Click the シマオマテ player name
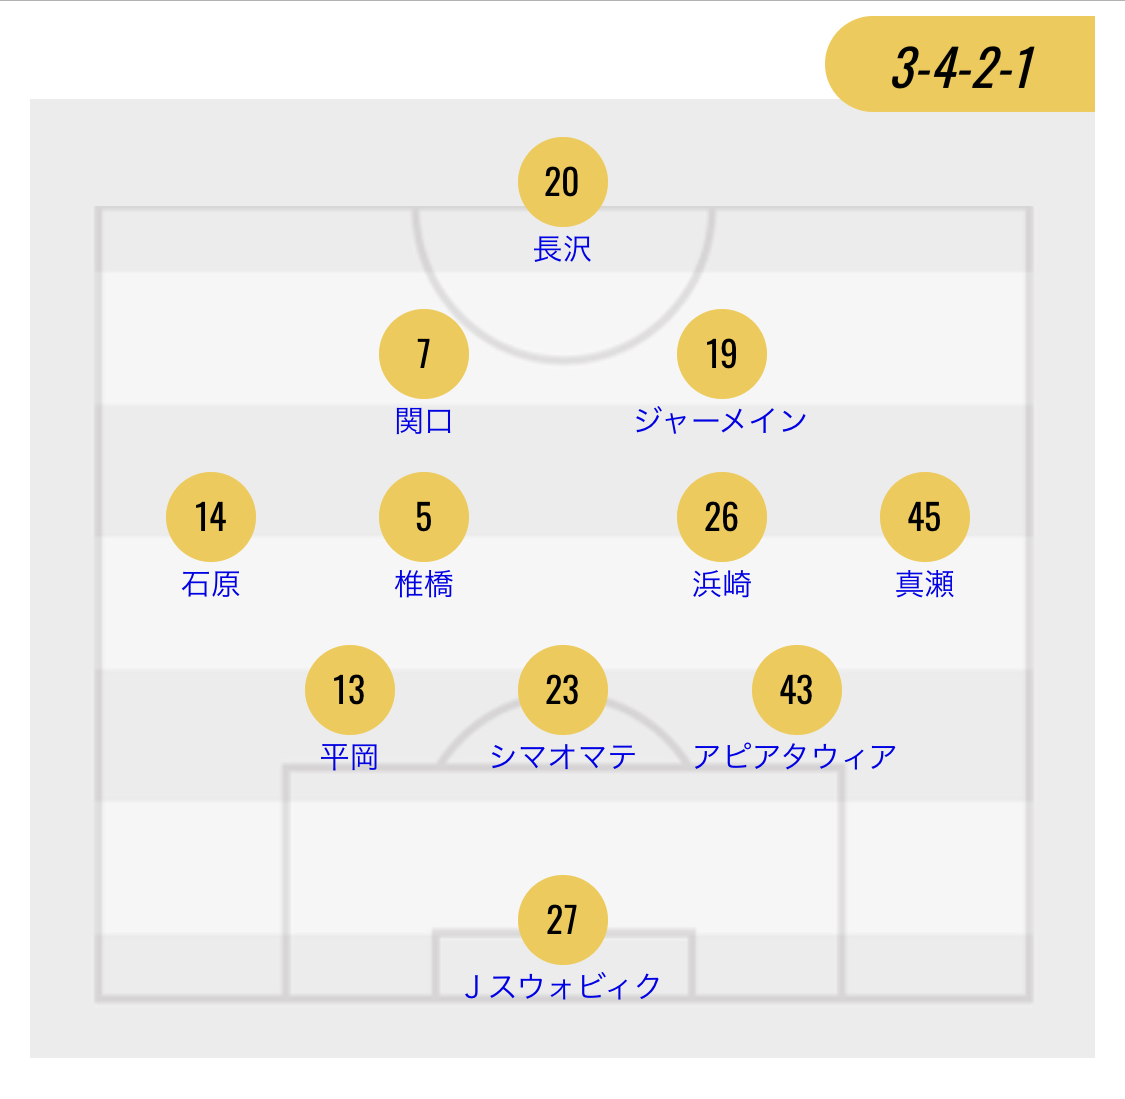 (x=562, y=757)
